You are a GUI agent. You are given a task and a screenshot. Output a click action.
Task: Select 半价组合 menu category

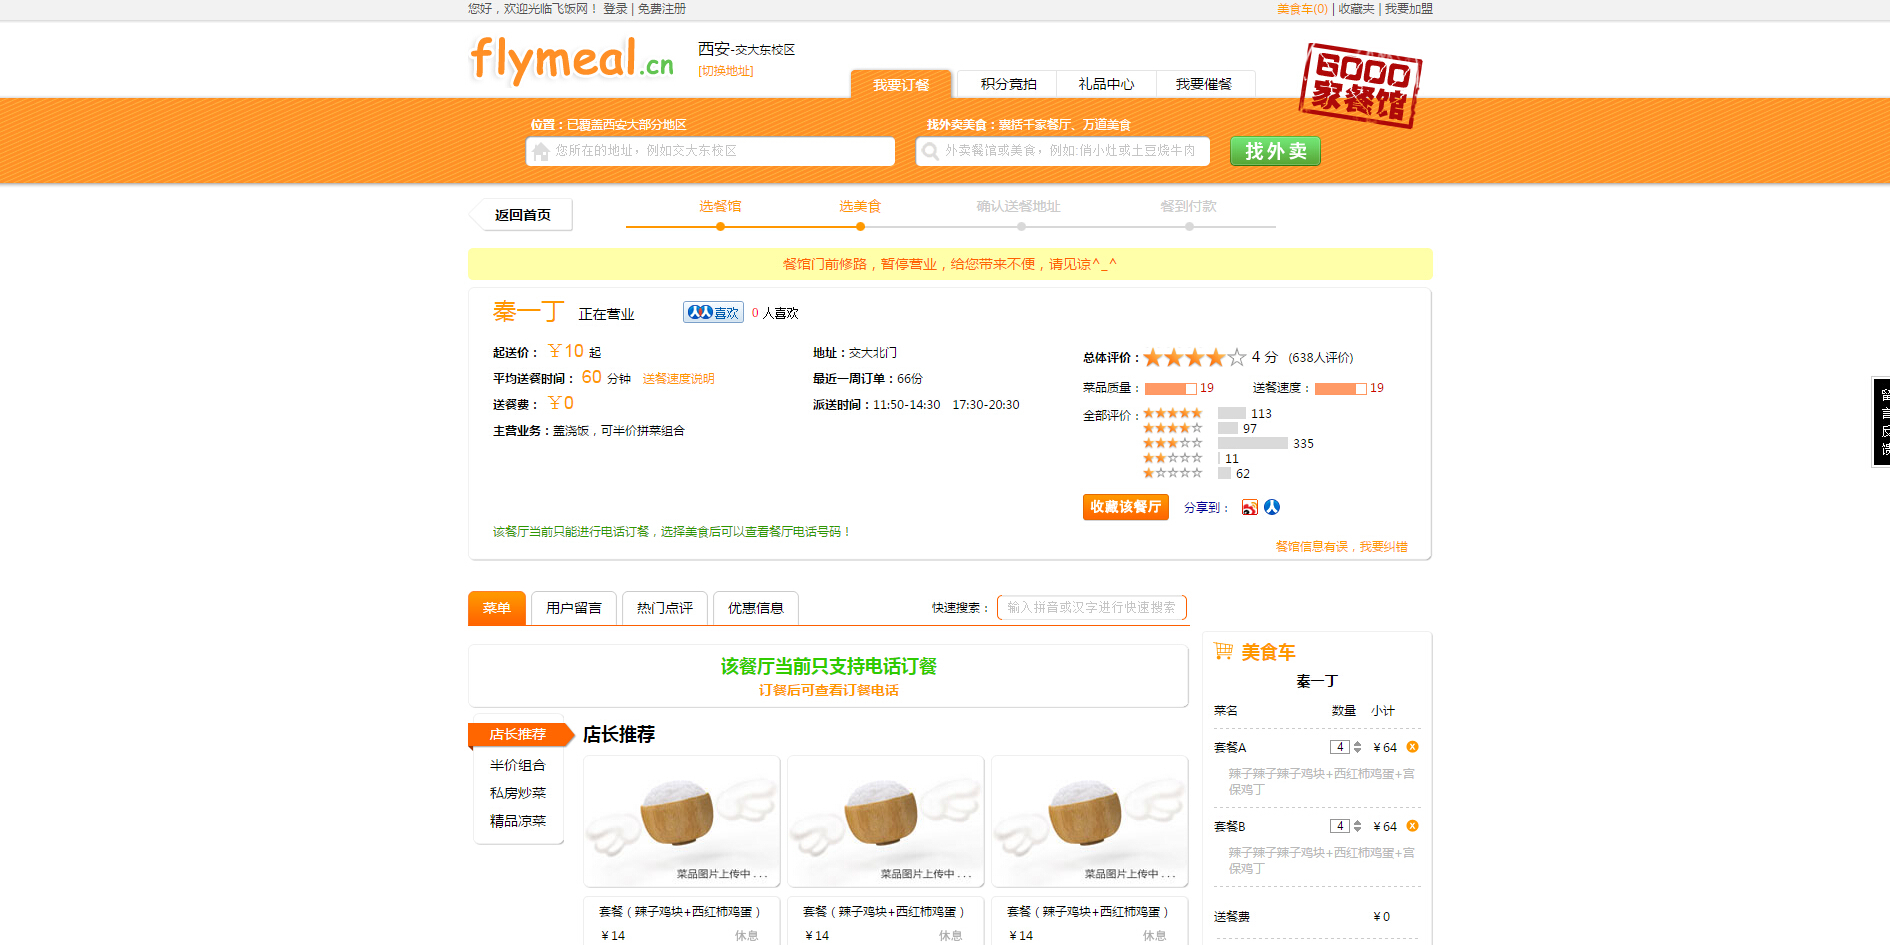tap(517, 765)
